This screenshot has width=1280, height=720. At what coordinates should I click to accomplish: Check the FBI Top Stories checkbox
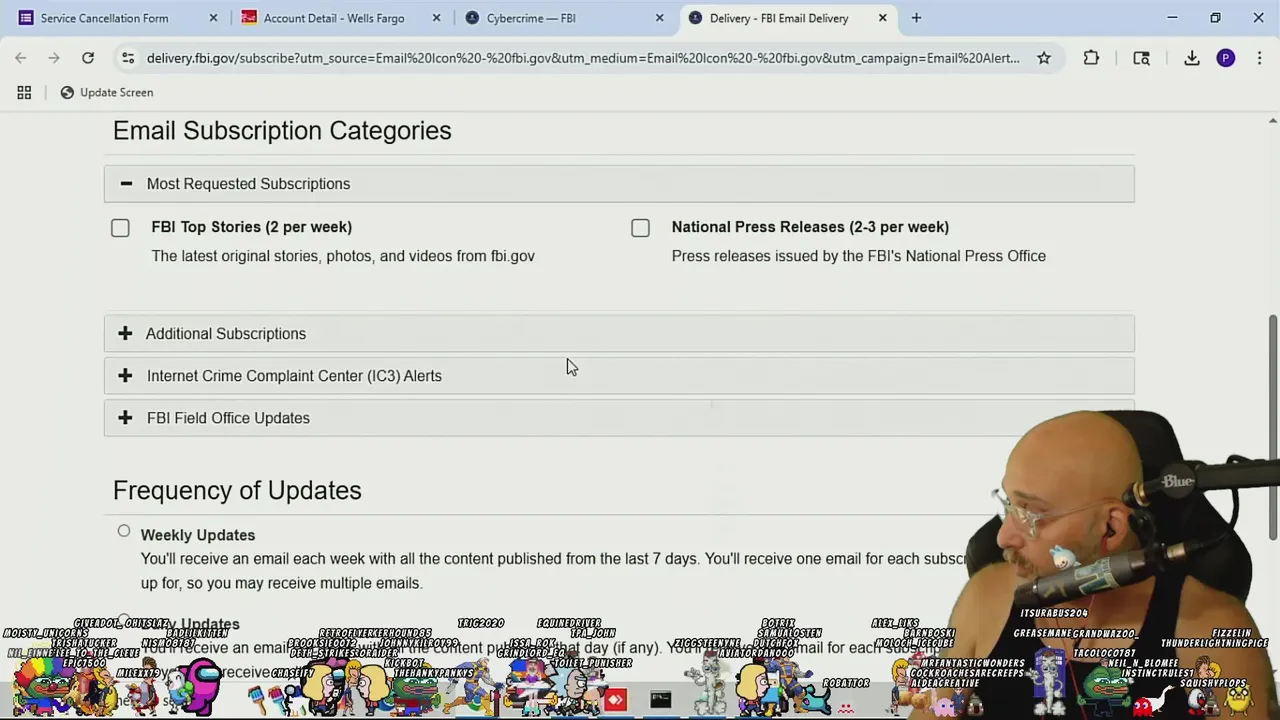point(120,228)
